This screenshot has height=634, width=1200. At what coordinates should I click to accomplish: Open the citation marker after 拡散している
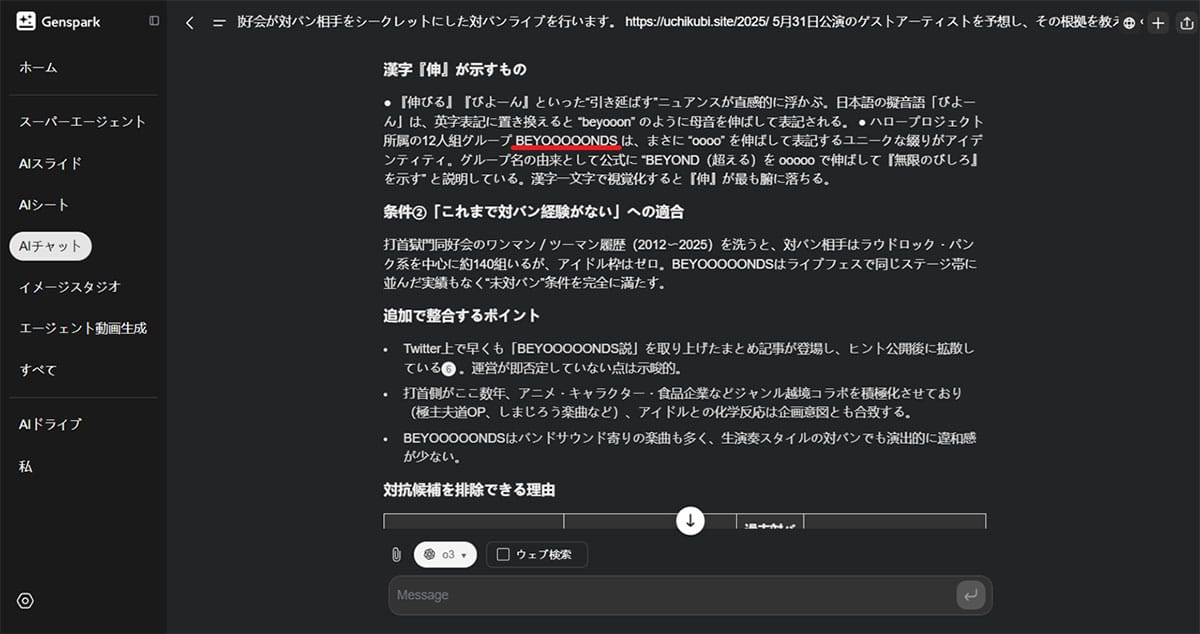pyautogui.click(x=448, y=368)
